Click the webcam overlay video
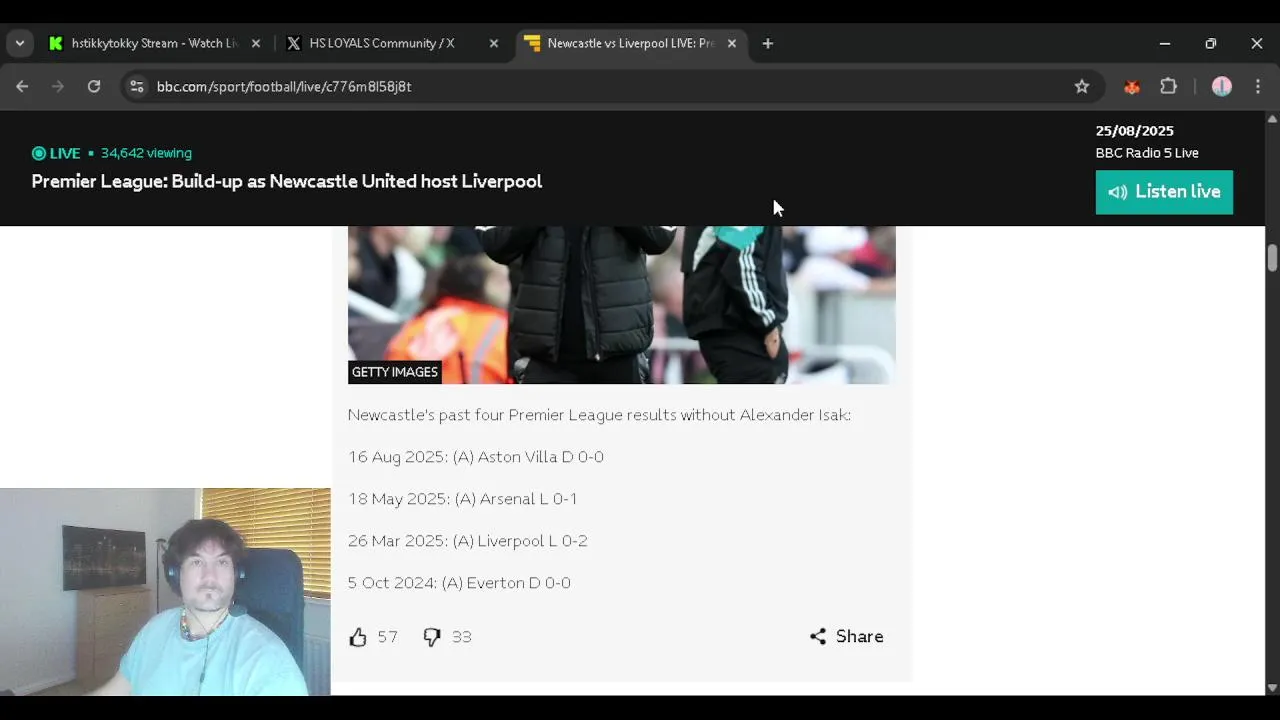The height and width of the screenshot is (720, 1280). tap(165, 592)
